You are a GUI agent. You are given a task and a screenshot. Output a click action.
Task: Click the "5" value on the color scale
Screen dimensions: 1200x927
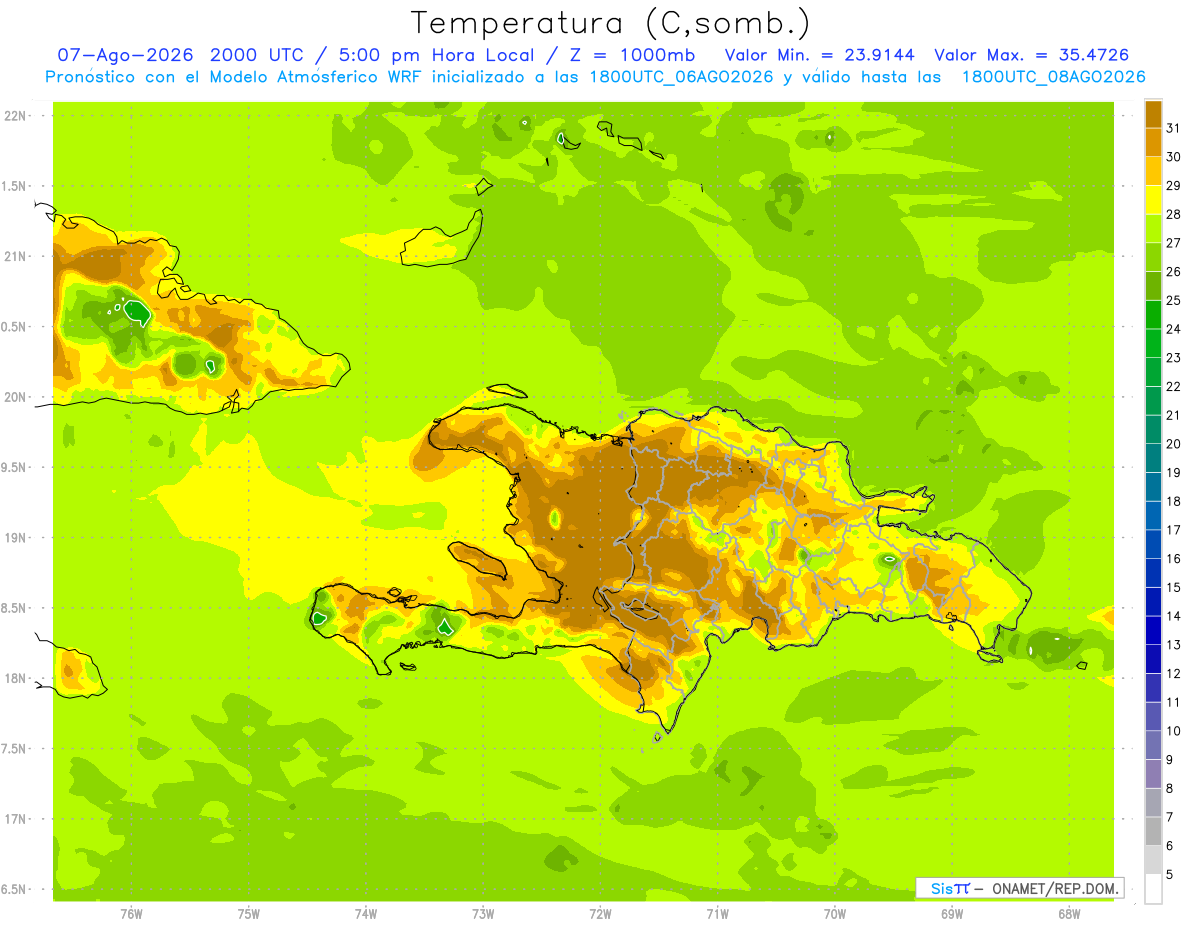pyautogui.click(x=1170, y=875)
